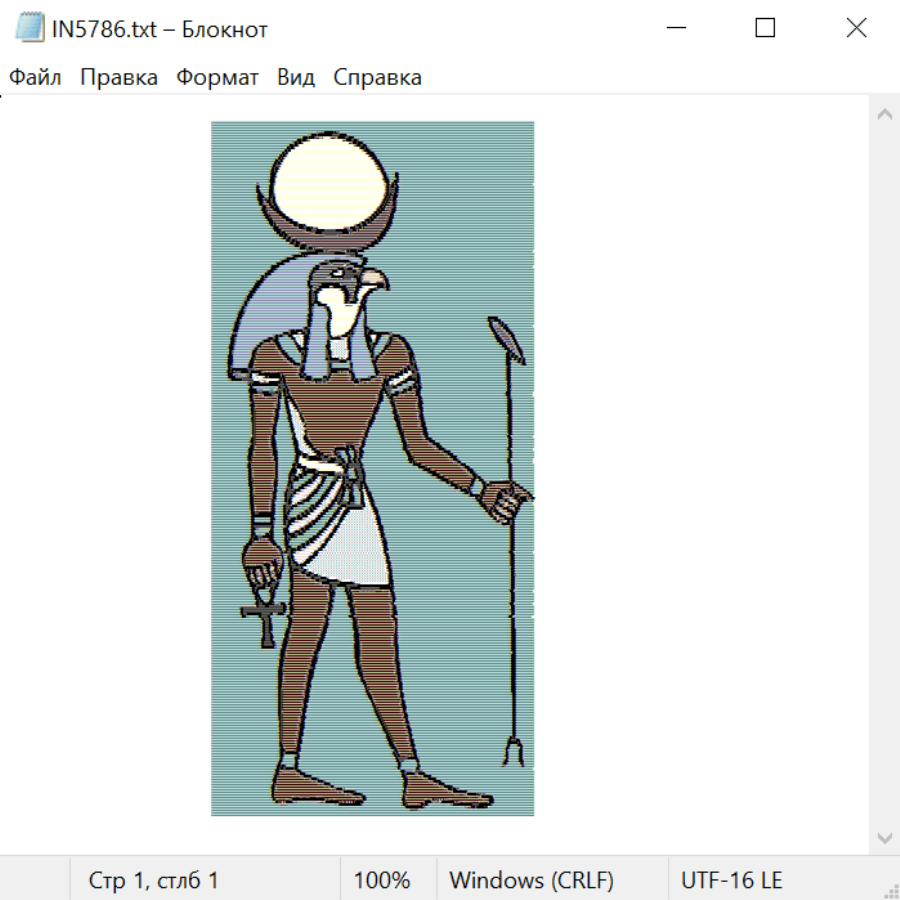Image resolution: width=900 pixels, height=900 pixels.
Task: Minimize the Блокнот window
Action: [674, 28]
